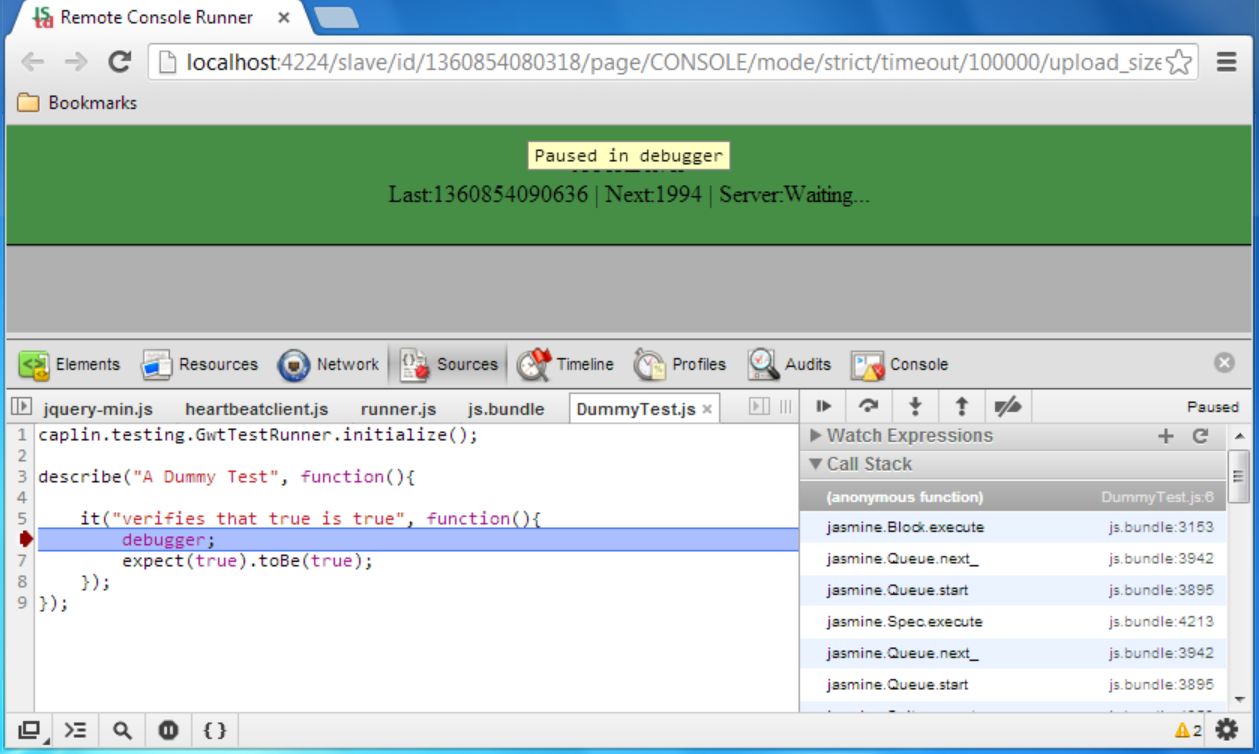The width and height of the screenshot is (1259, 754).
Task: Open the devtools settings gear
Action: tap(1226, 731)
